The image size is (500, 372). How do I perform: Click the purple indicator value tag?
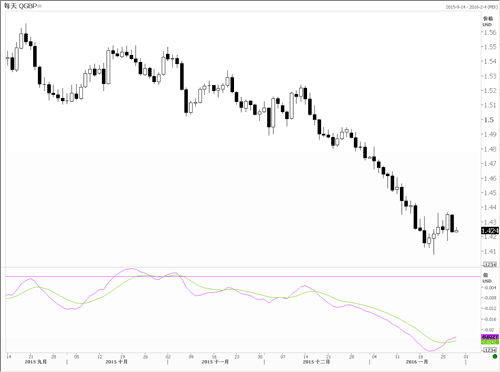[490, 337]
